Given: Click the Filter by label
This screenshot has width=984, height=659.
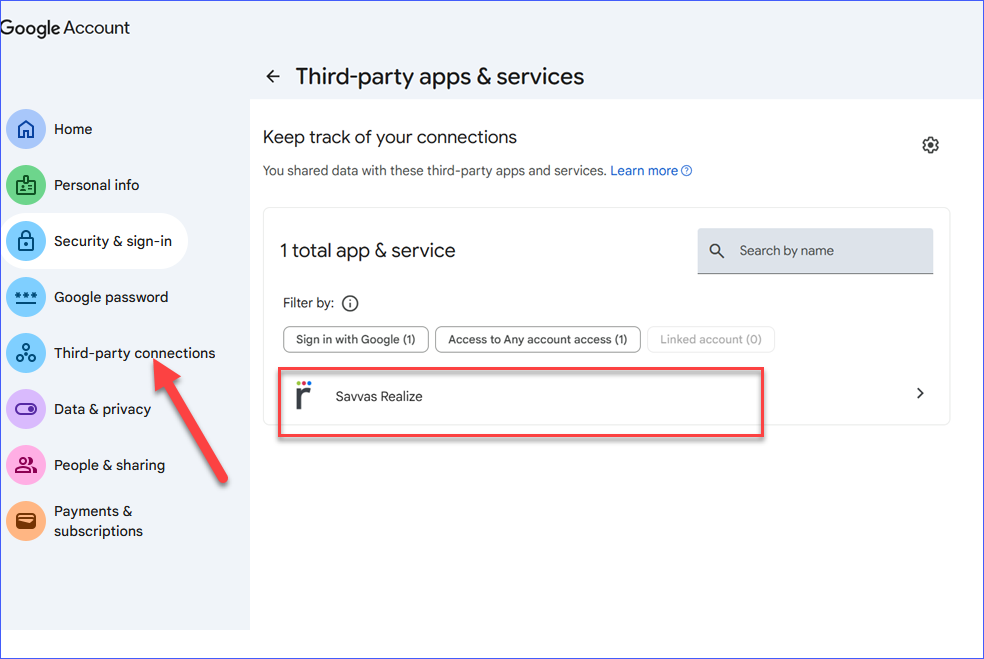Looking at the screenshot, I should (x=308, y=303).
